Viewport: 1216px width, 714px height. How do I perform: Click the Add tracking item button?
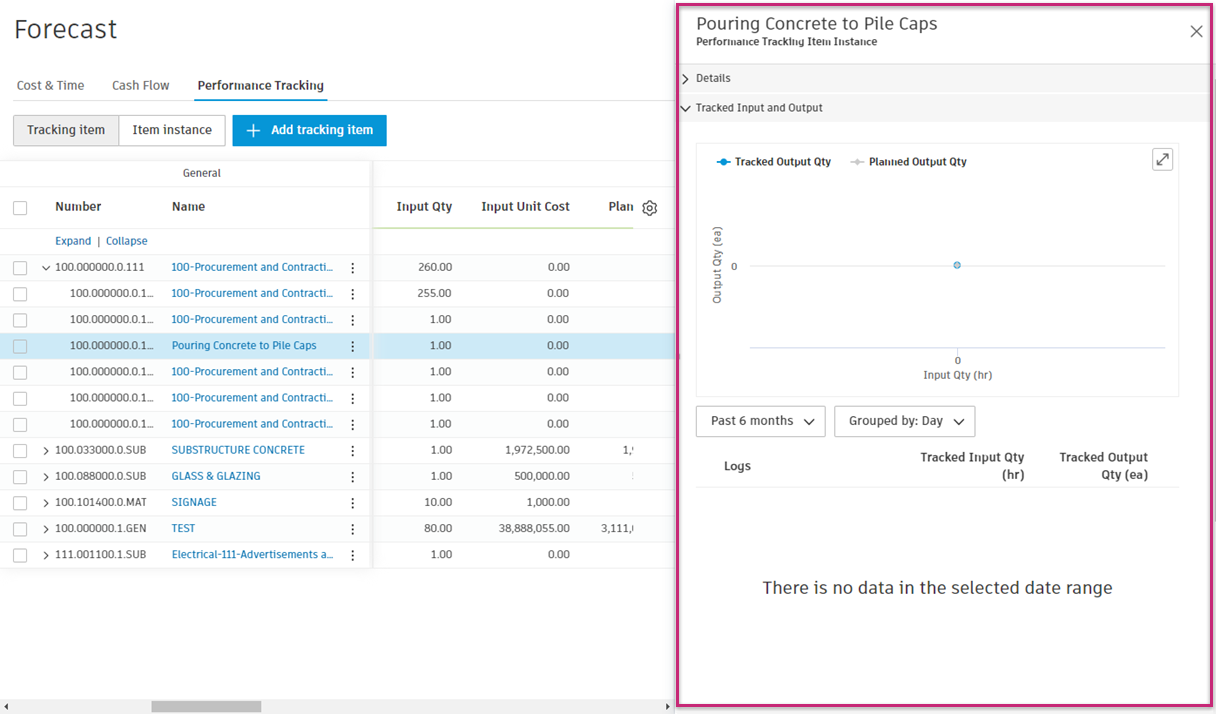[x=309, y=130]
